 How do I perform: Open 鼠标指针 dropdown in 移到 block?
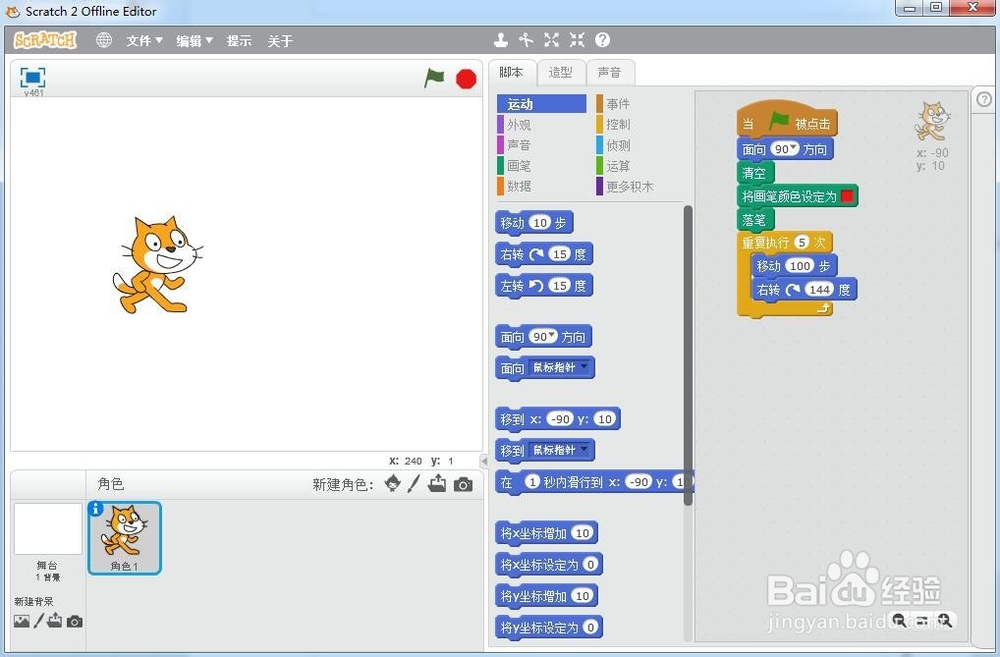[x=584, y=449]
